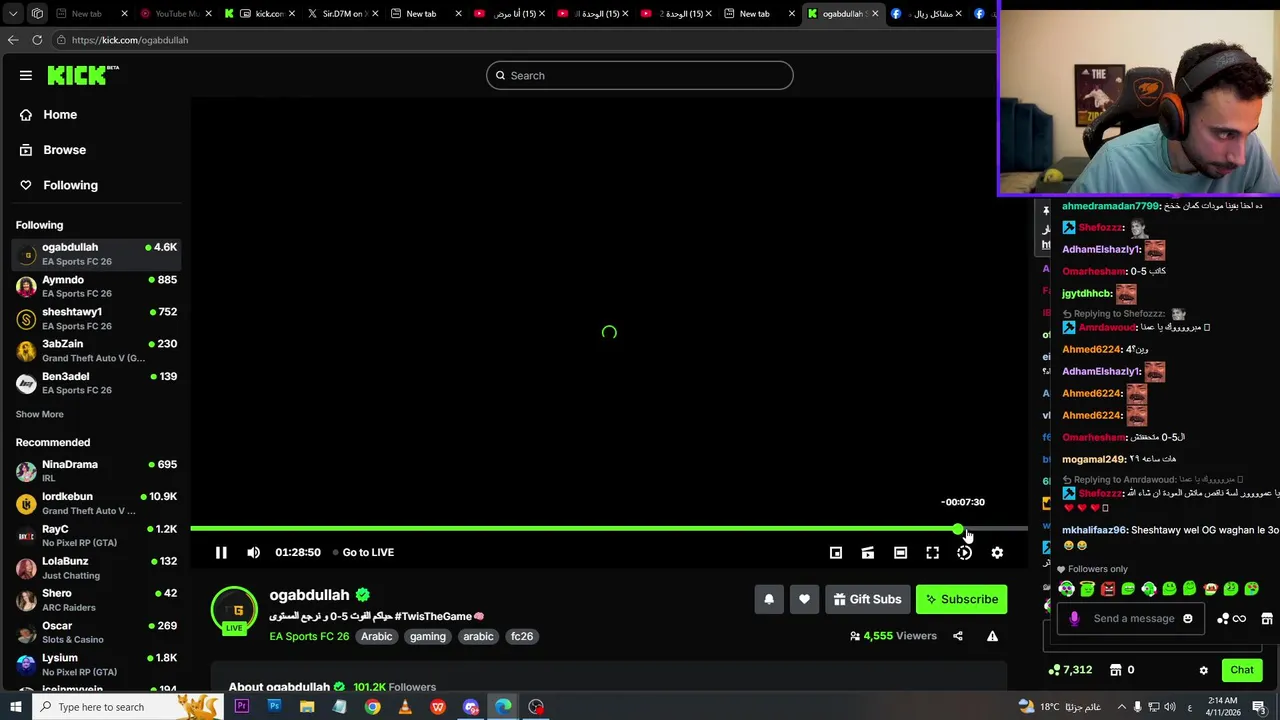Select the Arabic tag chip
Image resolution: width=1280 pixels, height=720 pixels.
(x=377, y=636)
